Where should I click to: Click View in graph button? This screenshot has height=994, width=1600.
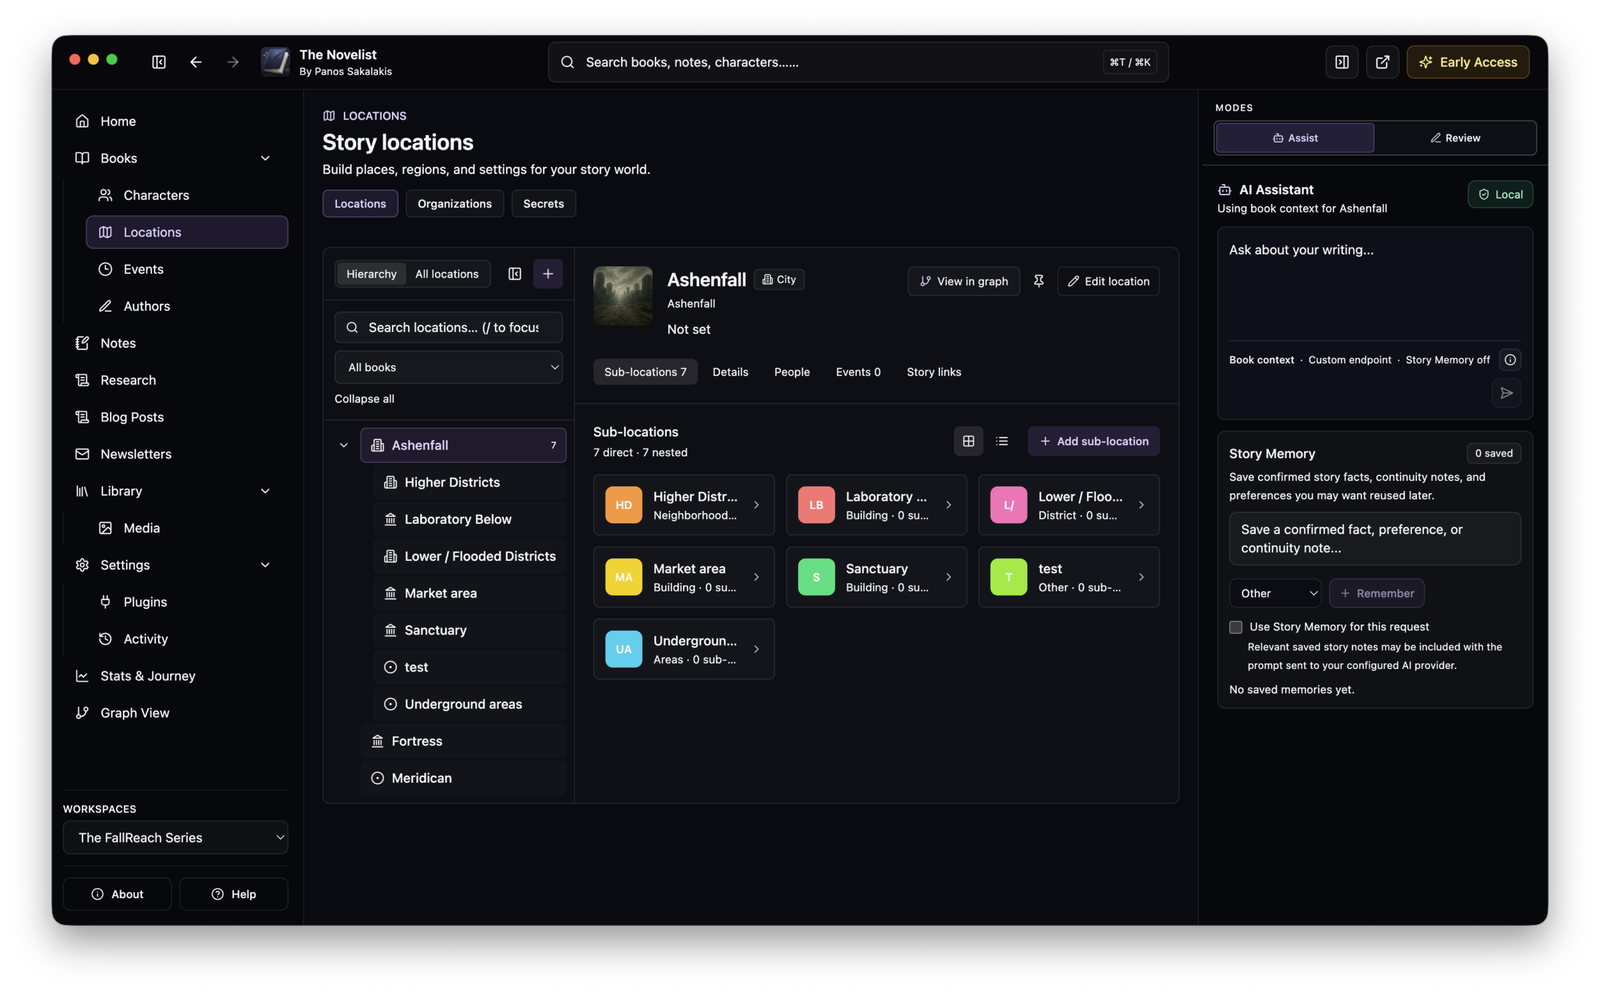[964, 281]
